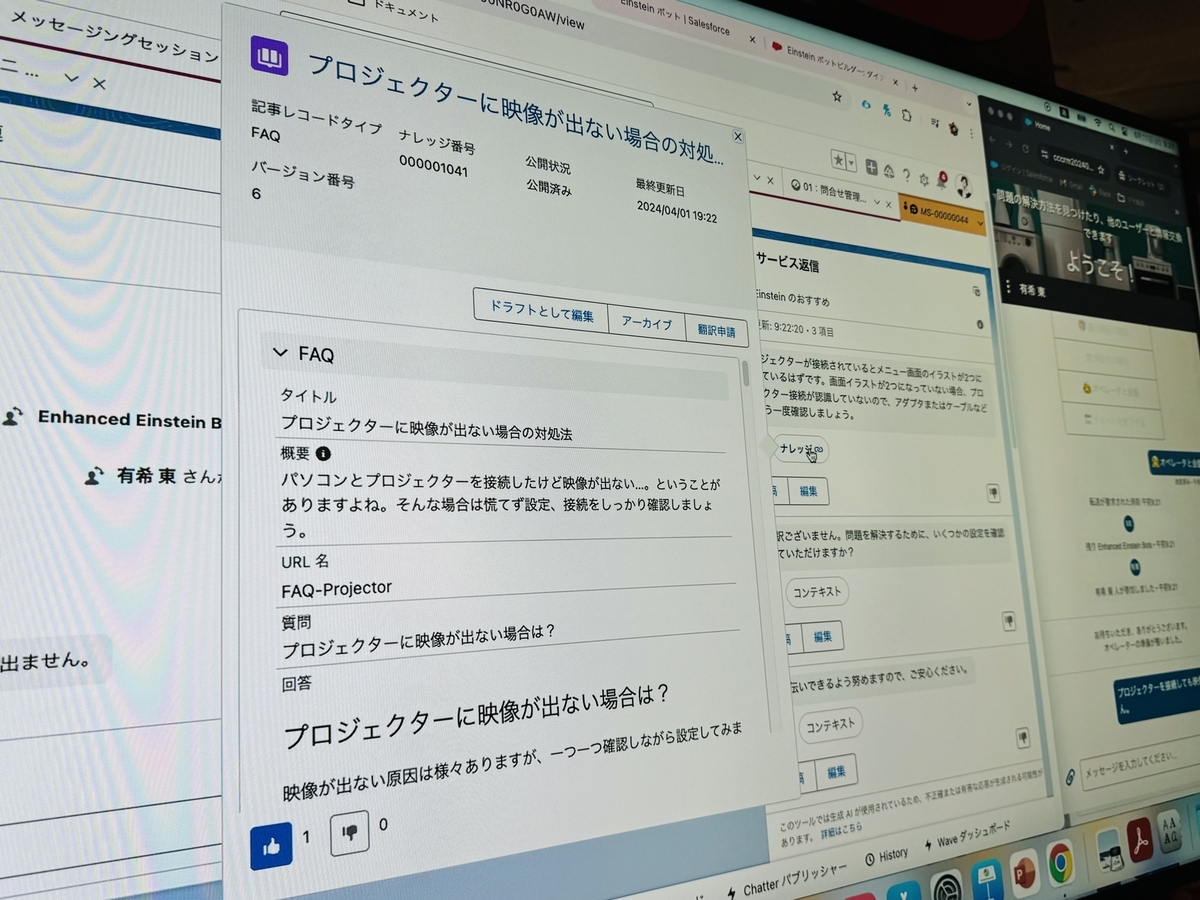Thumbs down the first recommended reply
The height and width of the screenshot is (900, 1200).
(993, 492)
